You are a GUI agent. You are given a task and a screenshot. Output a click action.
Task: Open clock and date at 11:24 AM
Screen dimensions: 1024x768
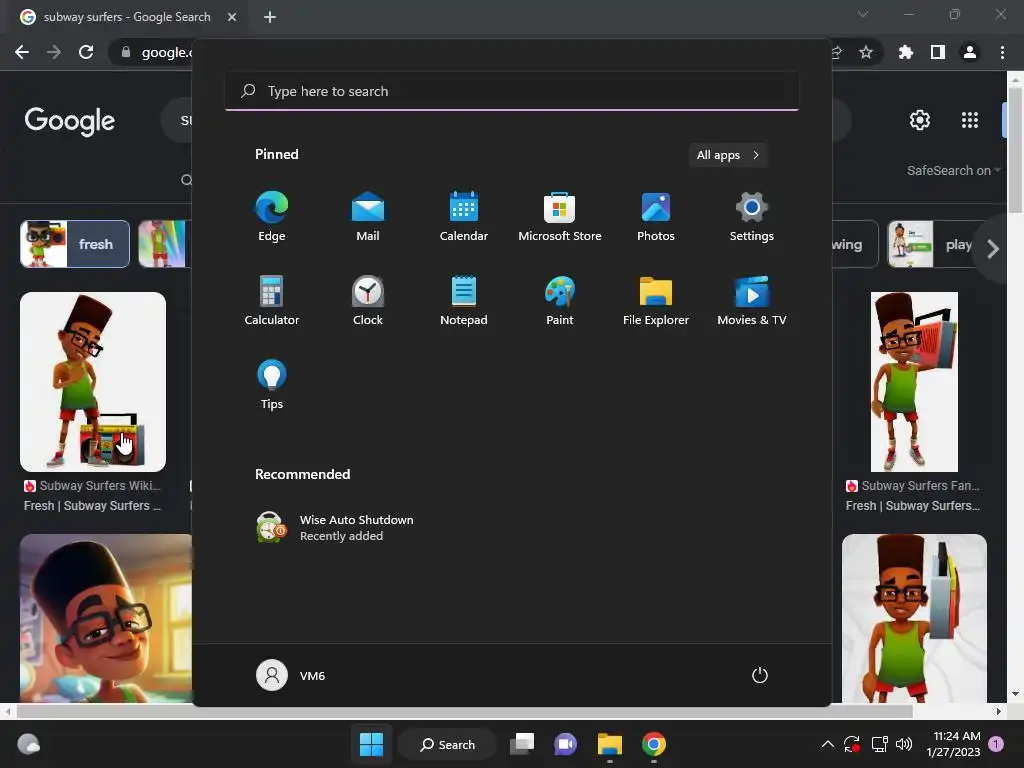(953, 744)
